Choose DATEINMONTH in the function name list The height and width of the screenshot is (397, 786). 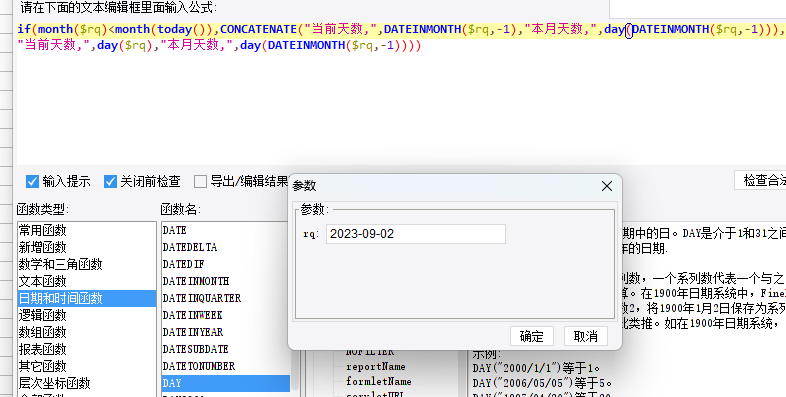click(225, 281)
